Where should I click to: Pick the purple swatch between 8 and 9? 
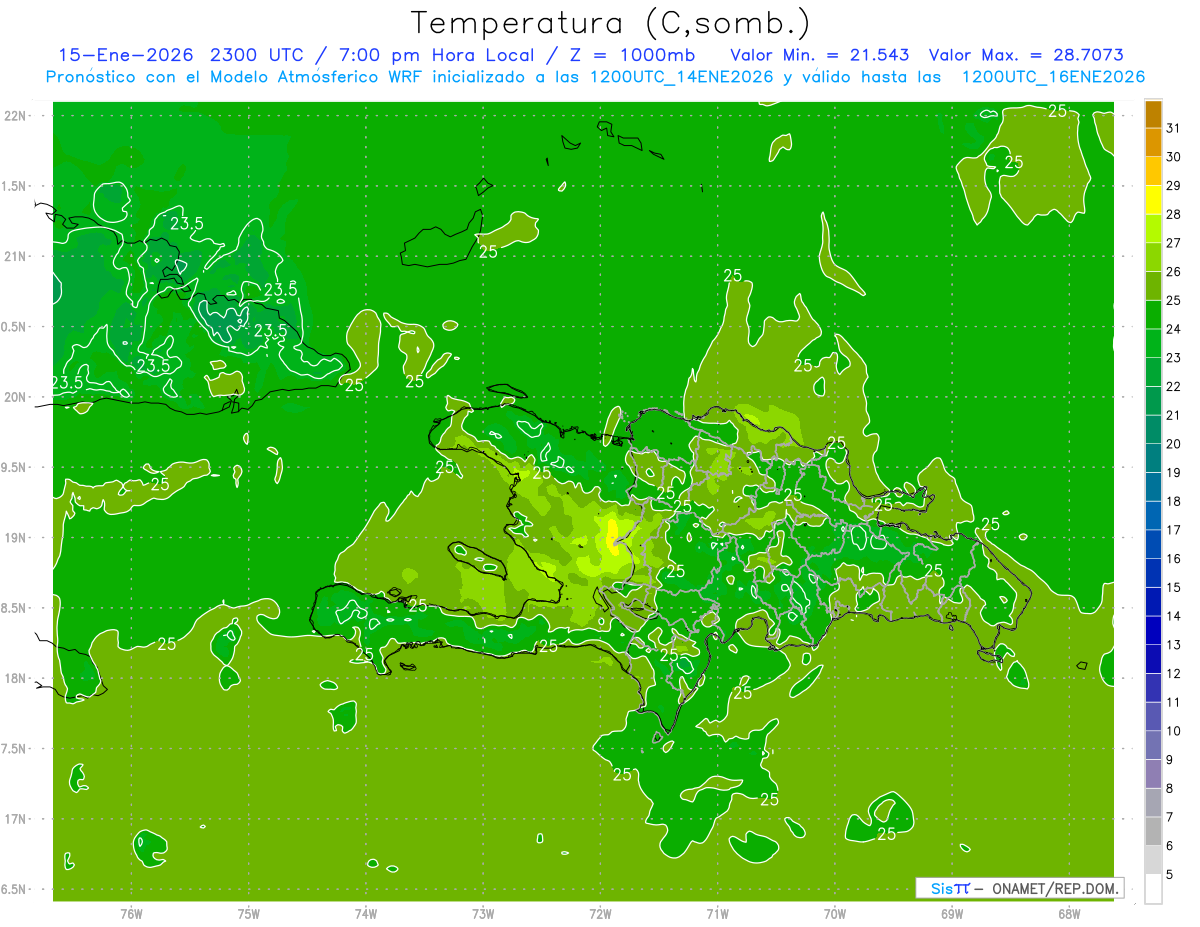coord(1153,774)
